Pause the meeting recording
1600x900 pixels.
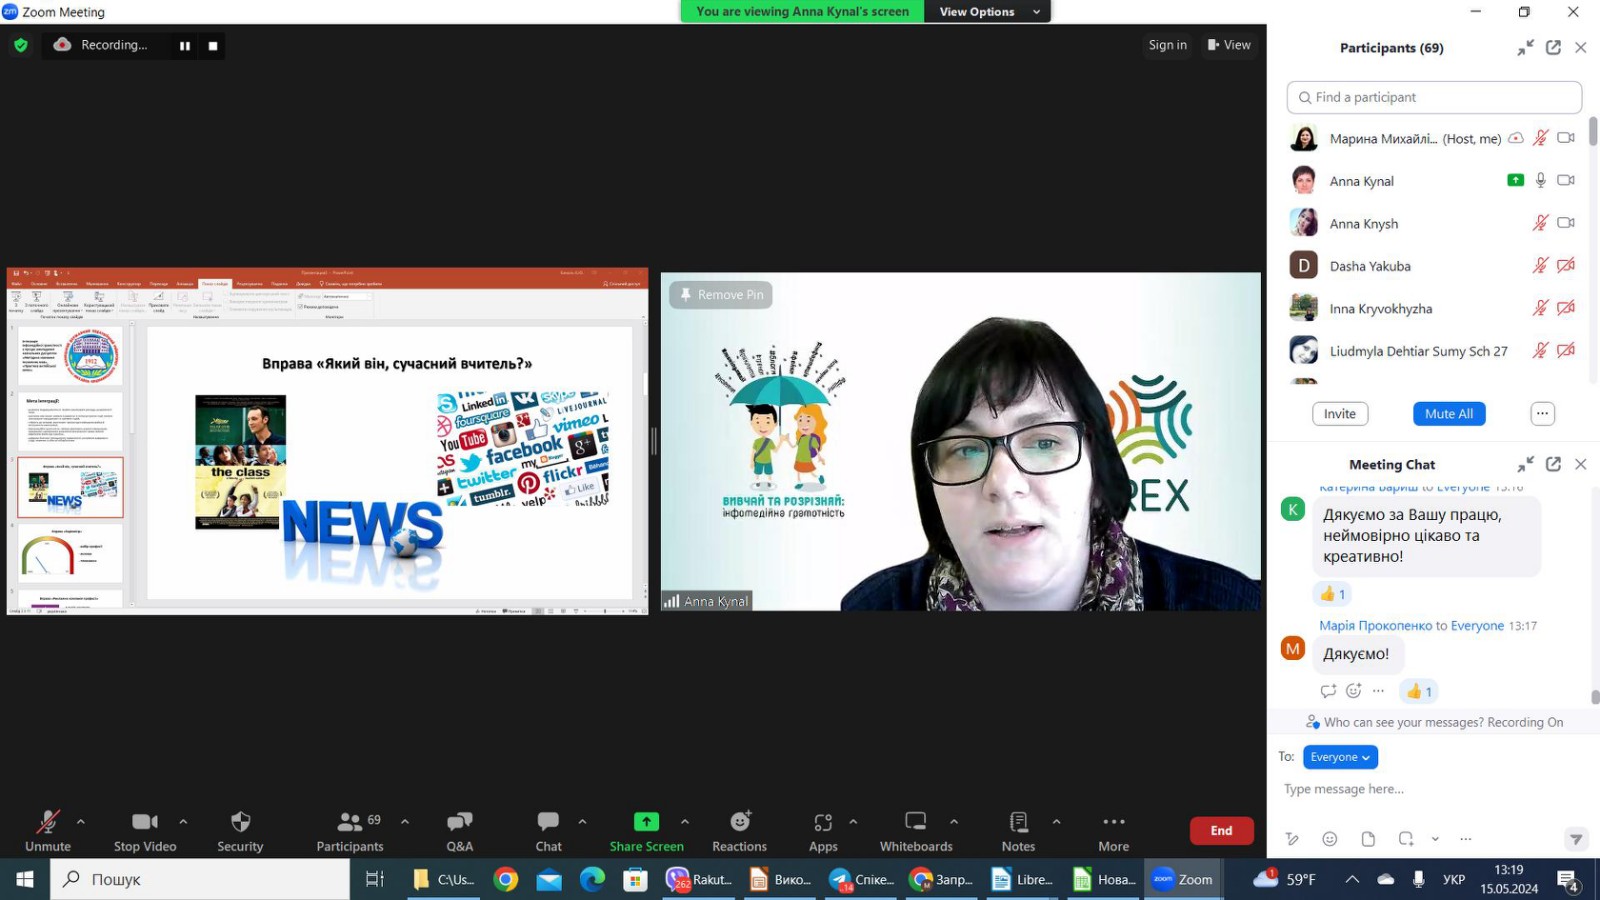point(185,46)
